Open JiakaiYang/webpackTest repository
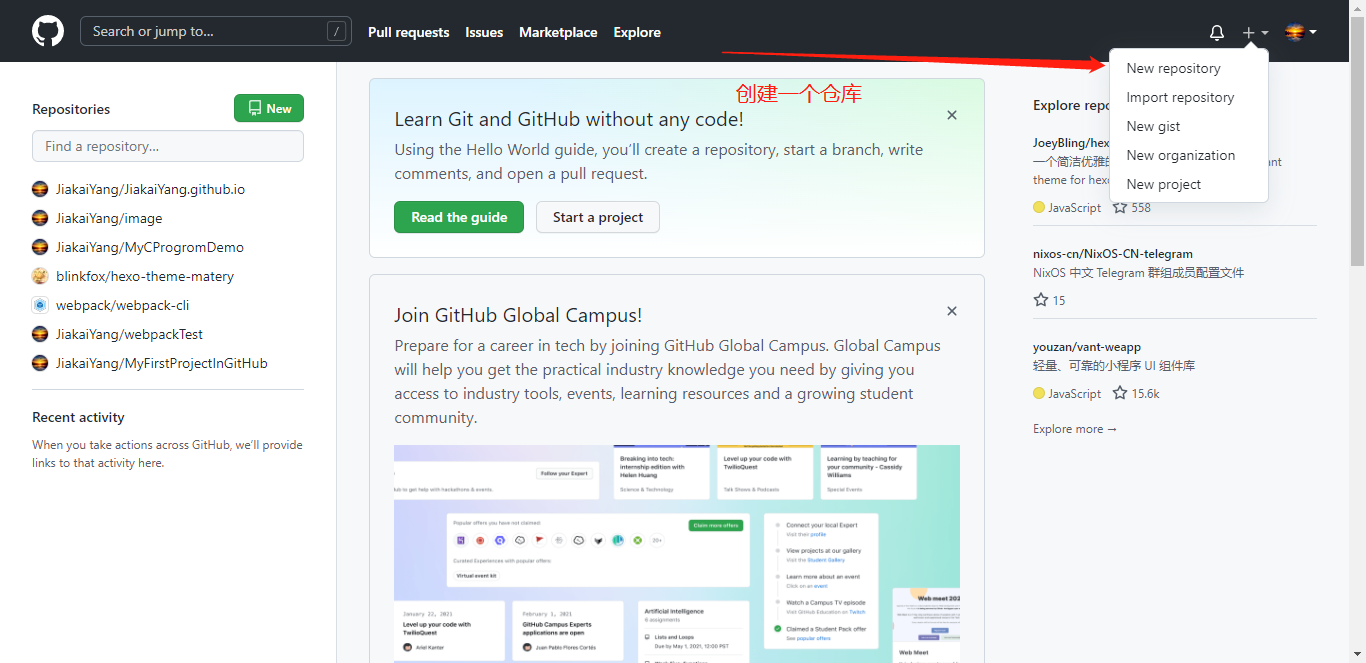This screenshot has height=663, width=1366. pos(129,334)
